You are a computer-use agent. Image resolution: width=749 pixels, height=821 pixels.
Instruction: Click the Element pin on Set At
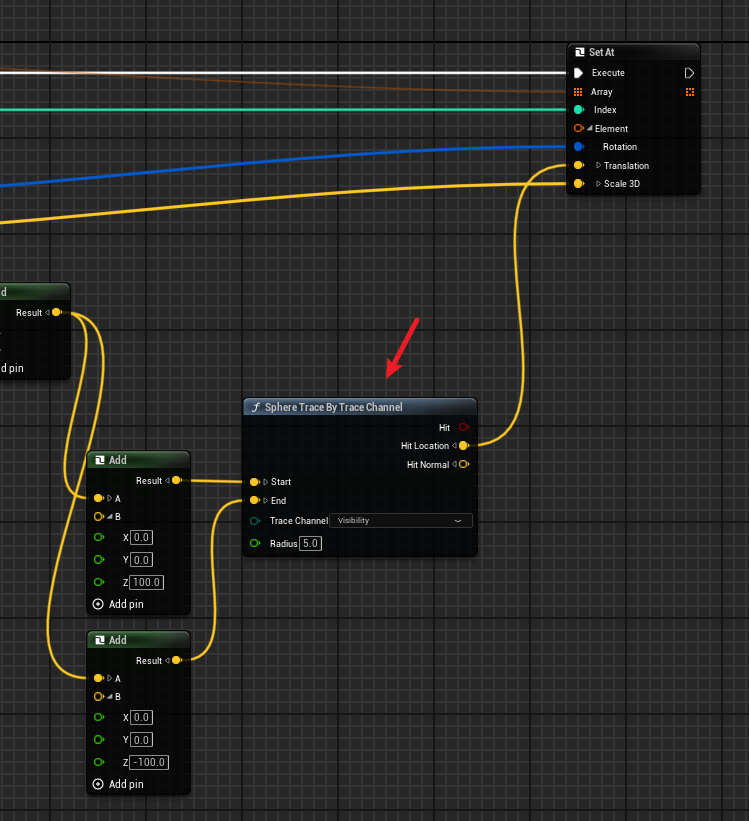coord(578,128)
